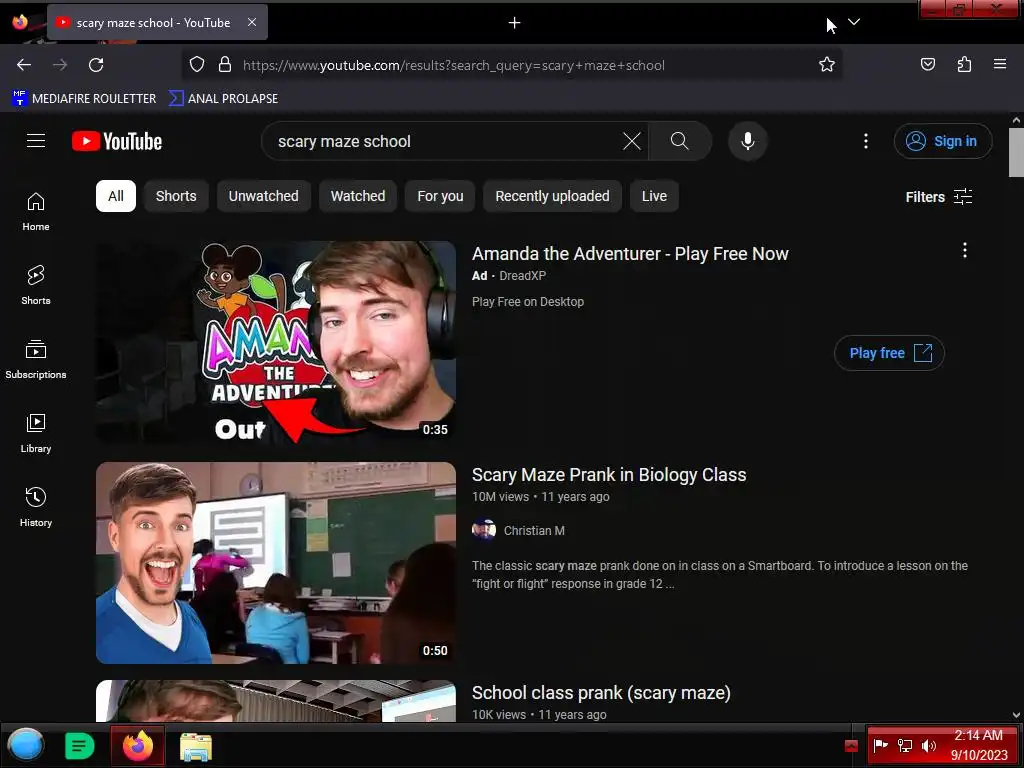Select the For you filter chip
Screen dimensions: 1024x768
[440, 196]
